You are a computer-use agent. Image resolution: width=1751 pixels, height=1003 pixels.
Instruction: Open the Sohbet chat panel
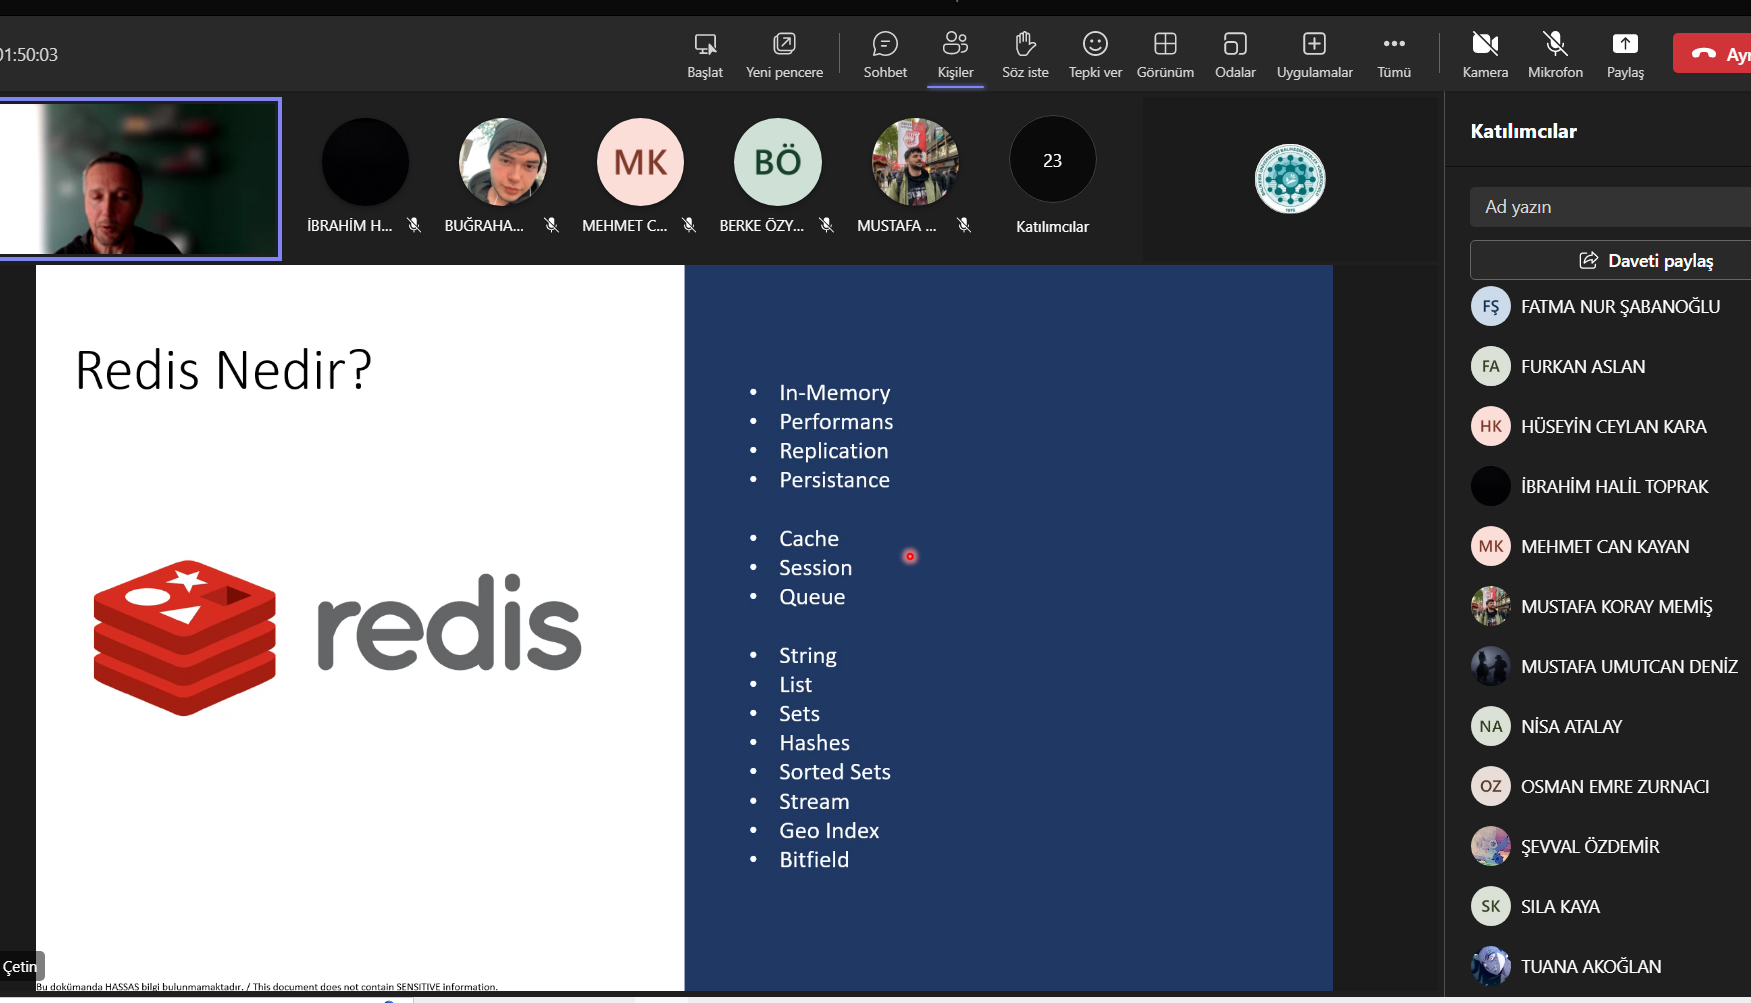tap(885, 55)
